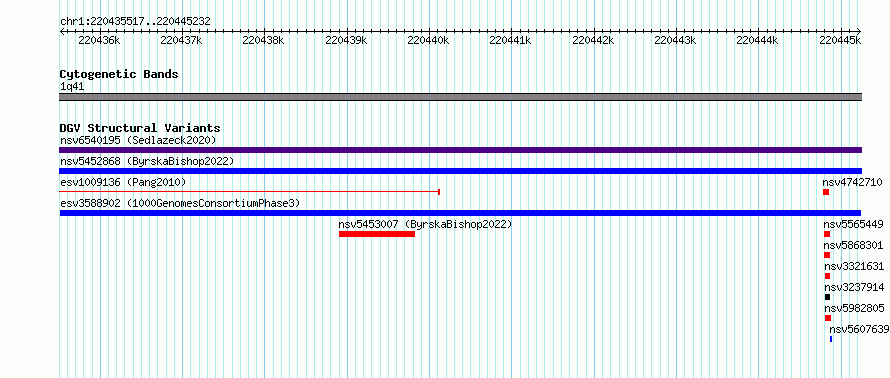
Task: Click the 220445k ruler tick label
Action: 841,40
